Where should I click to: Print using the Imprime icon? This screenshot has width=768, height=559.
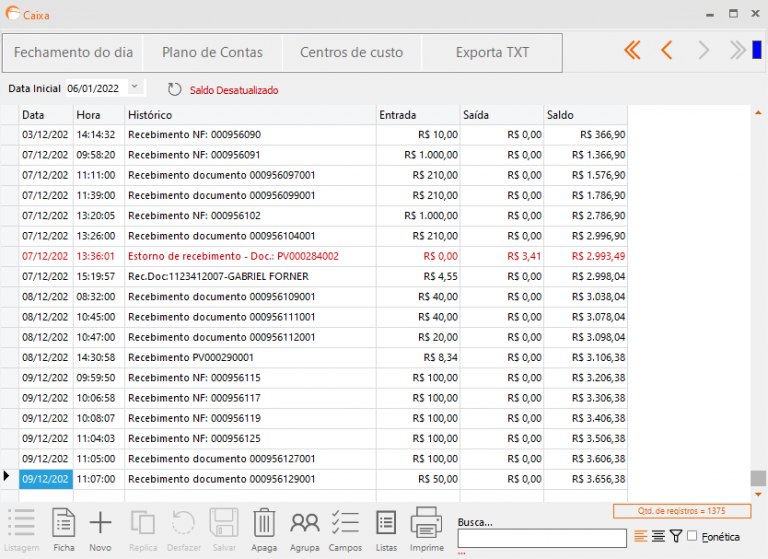(x=426, y=527)
